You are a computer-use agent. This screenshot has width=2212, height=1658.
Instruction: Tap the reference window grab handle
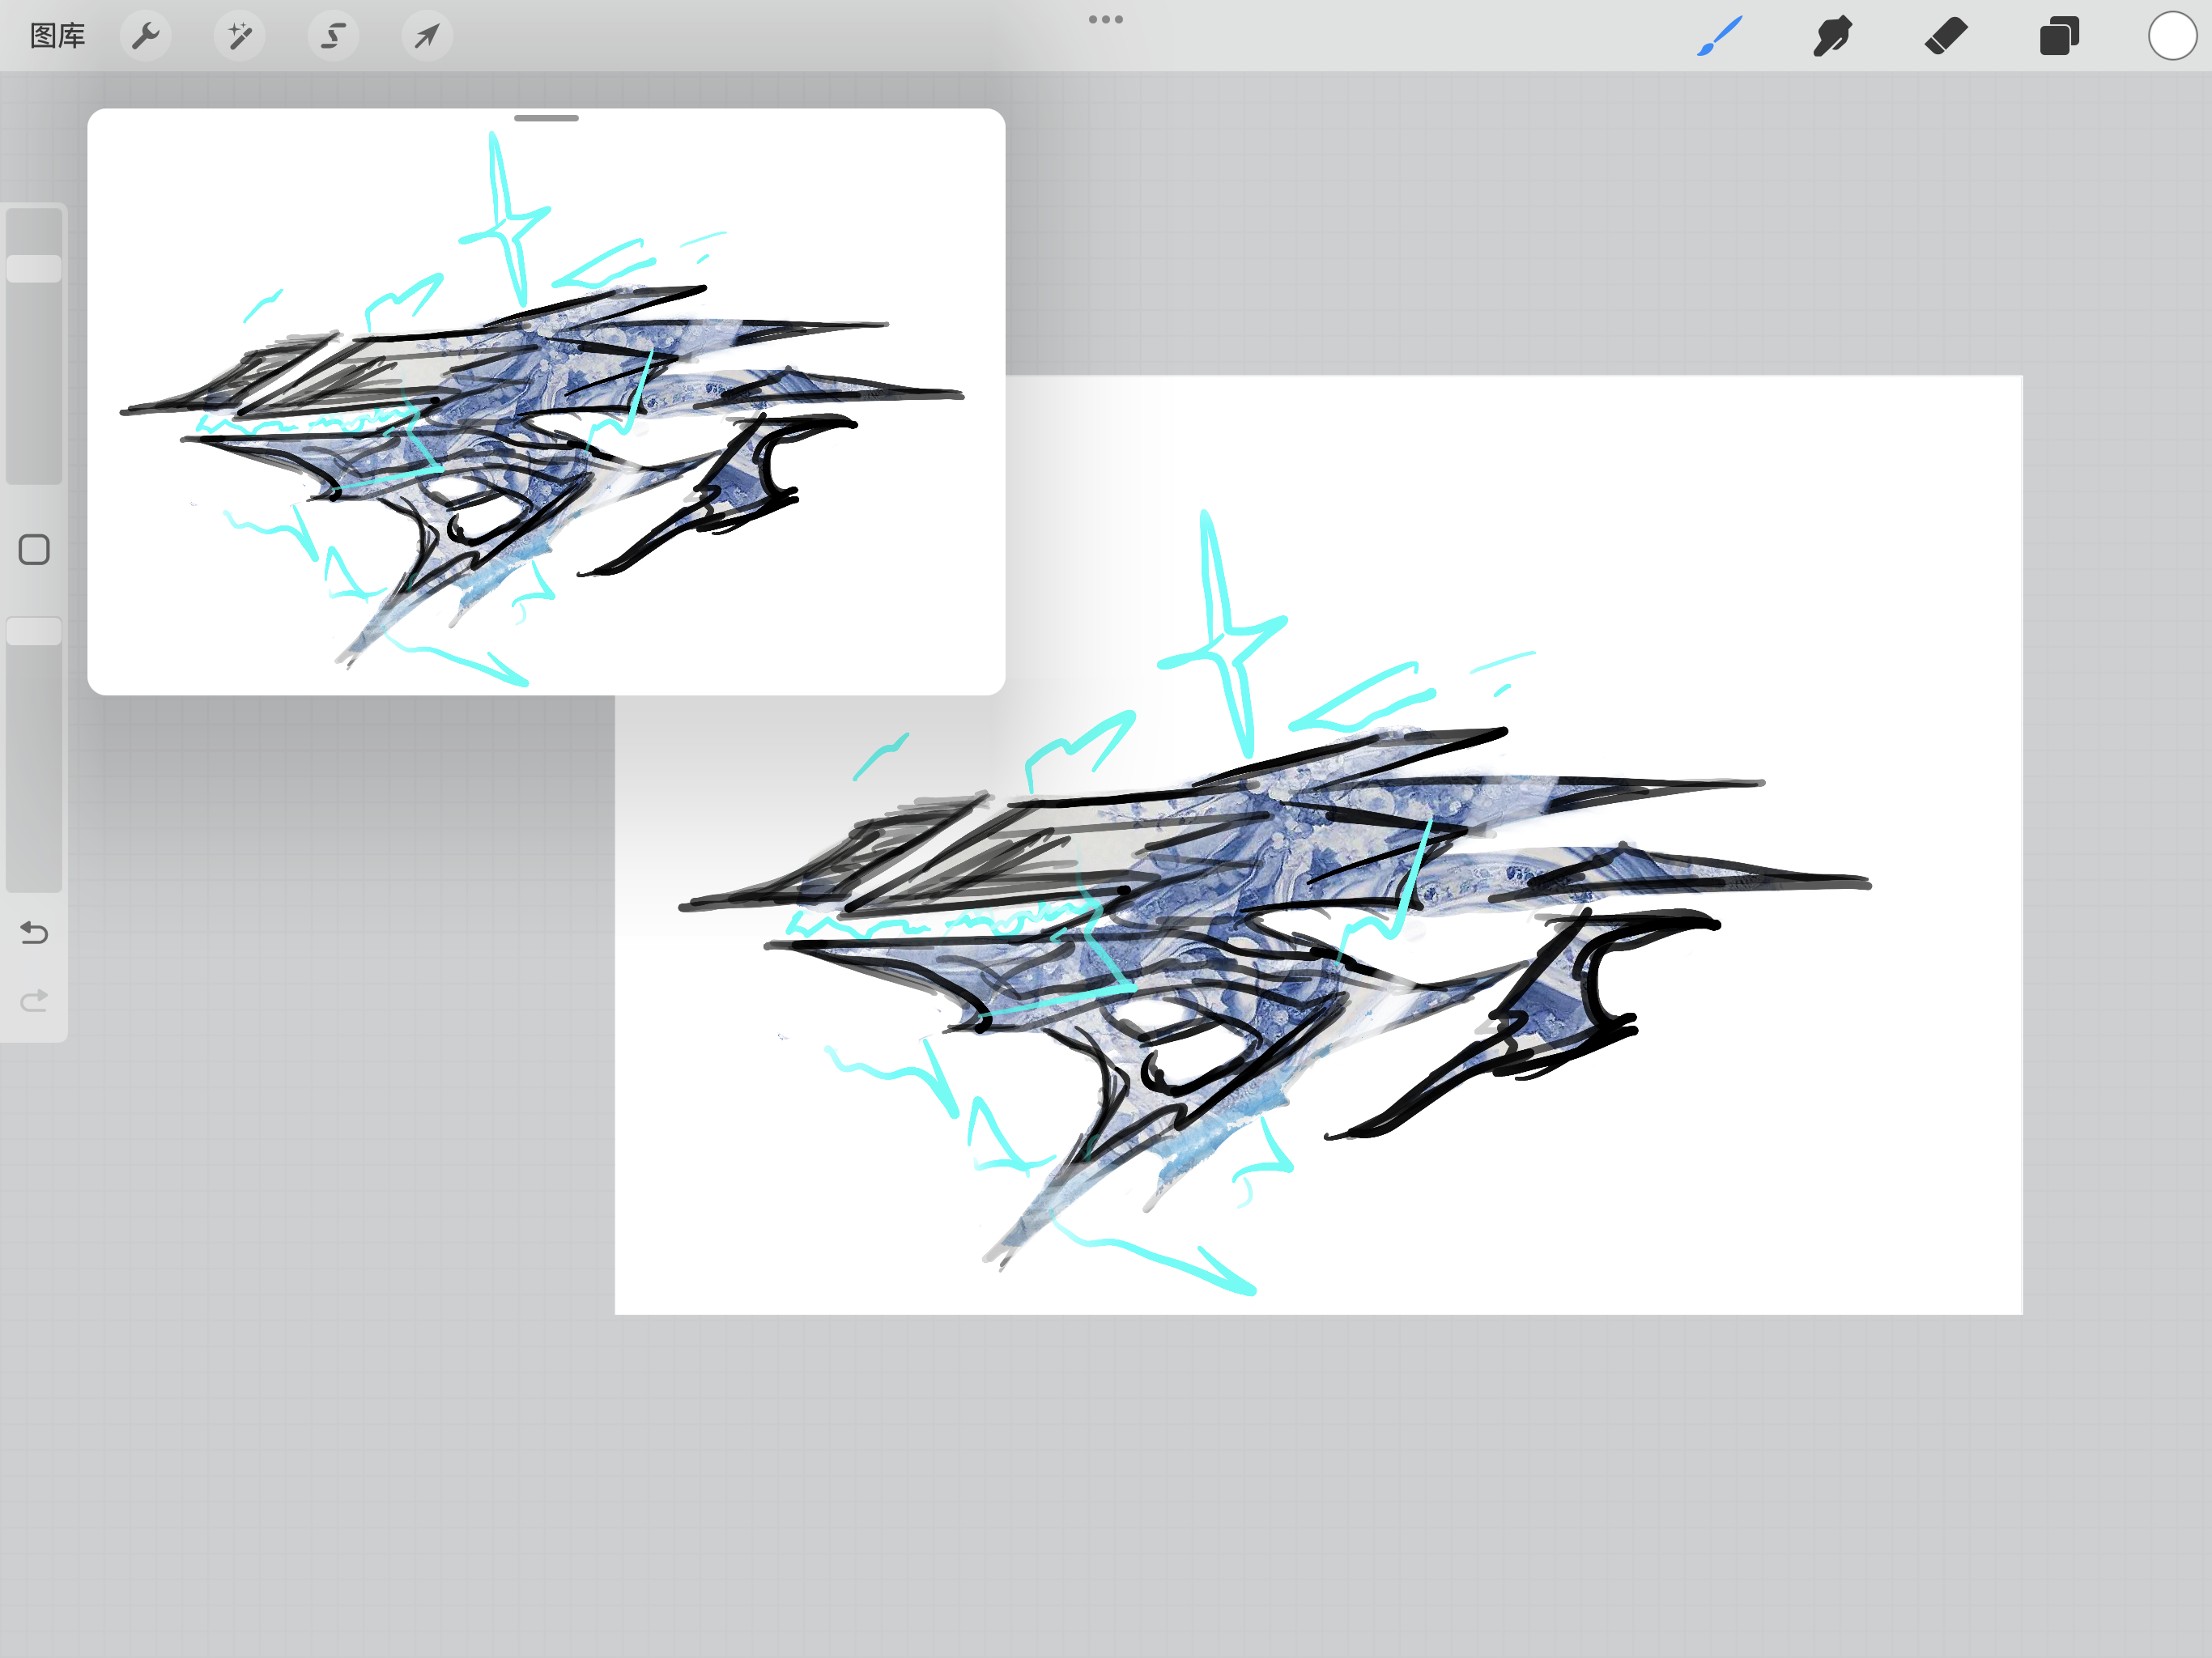click(x=546, y=118)
